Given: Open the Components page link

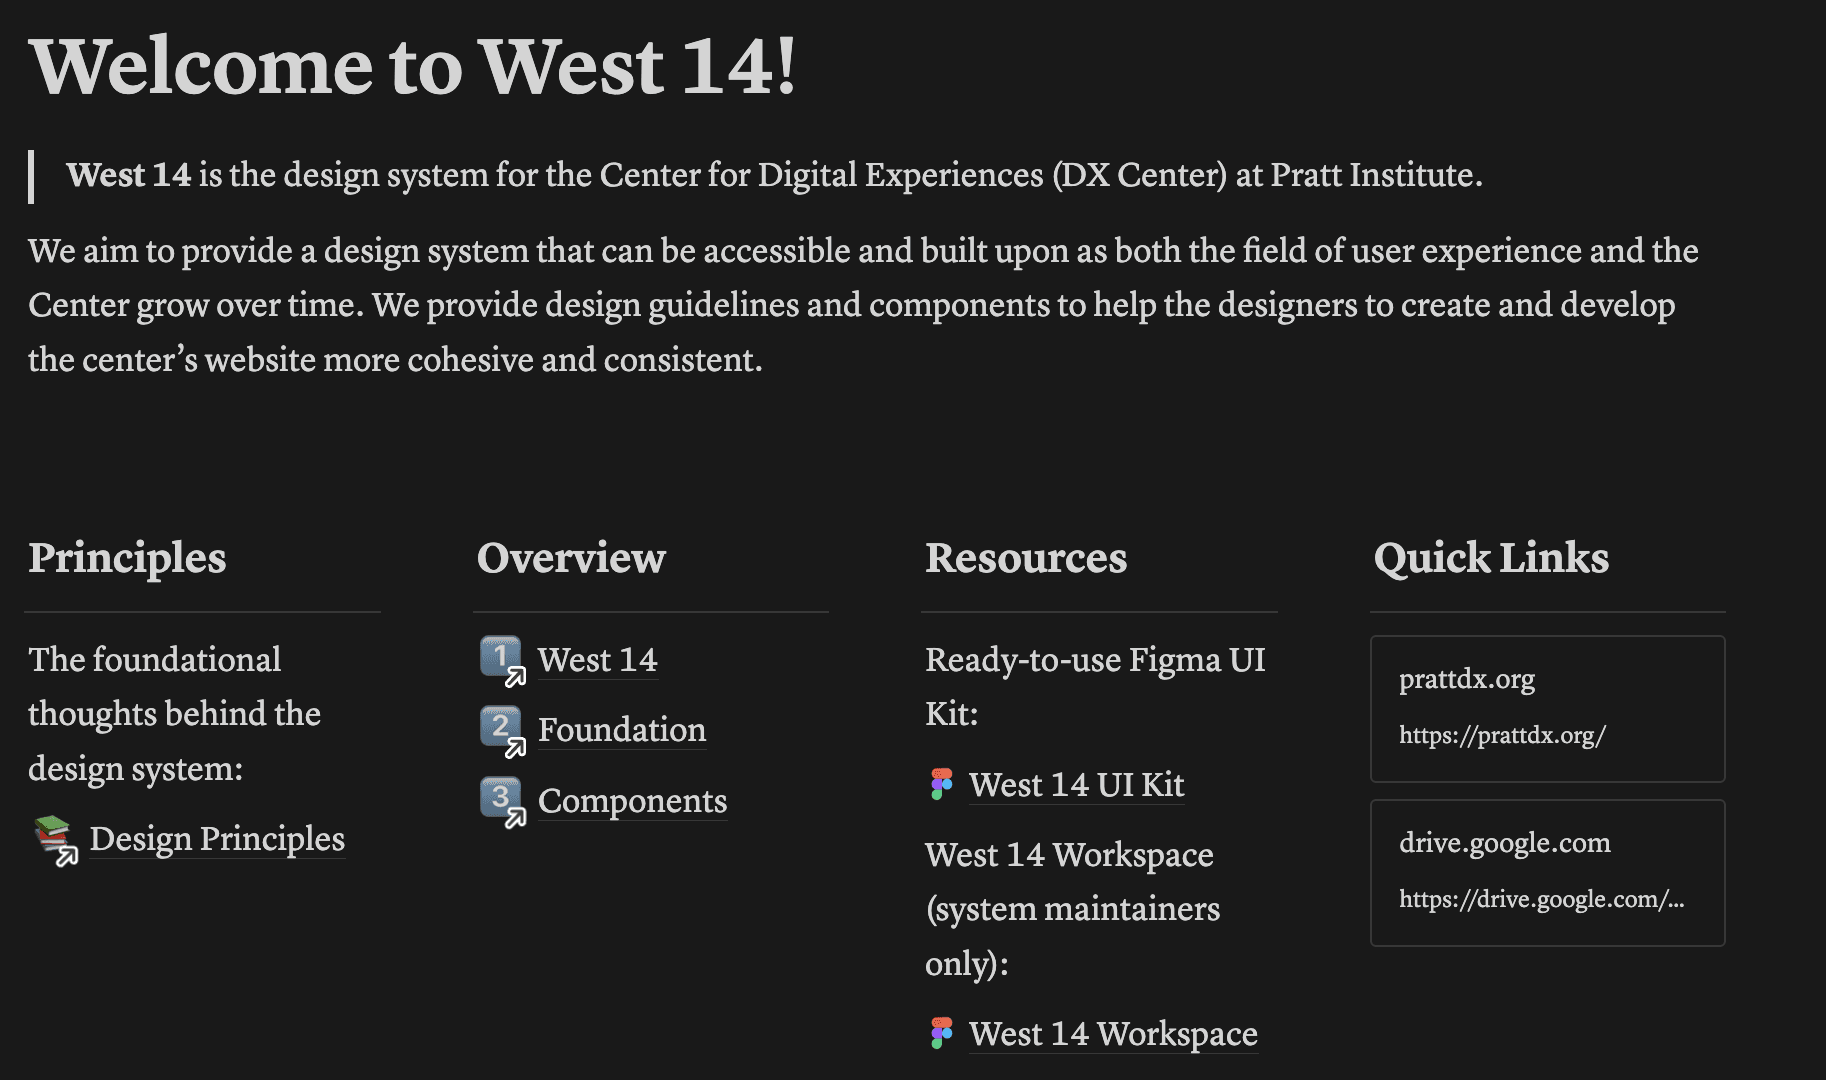Looking at the screenshot, I should pyautogui.click(x=632, y=801).
